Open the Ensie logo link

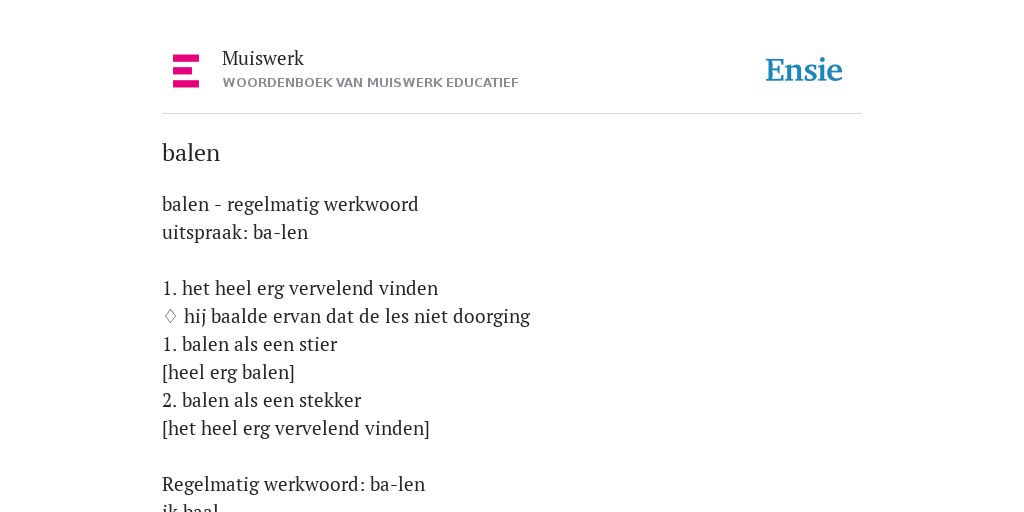click(x=804, y=70)
